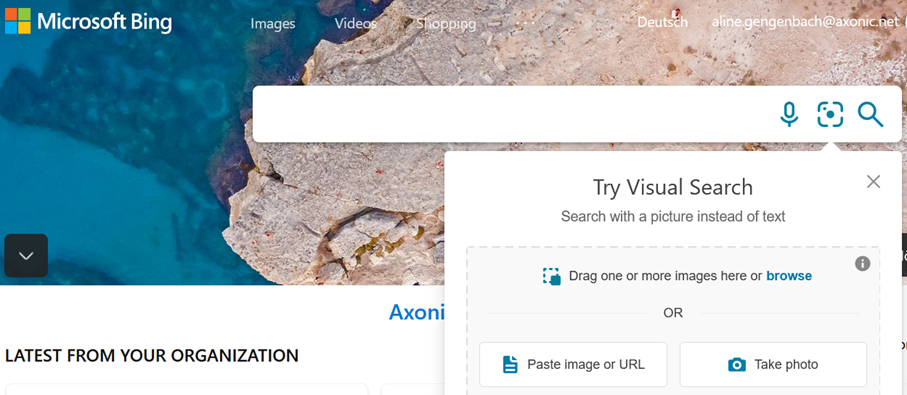Screen dimensions: 907x395
Task: Click the drag images icon
Action: [x=551, y=276]
